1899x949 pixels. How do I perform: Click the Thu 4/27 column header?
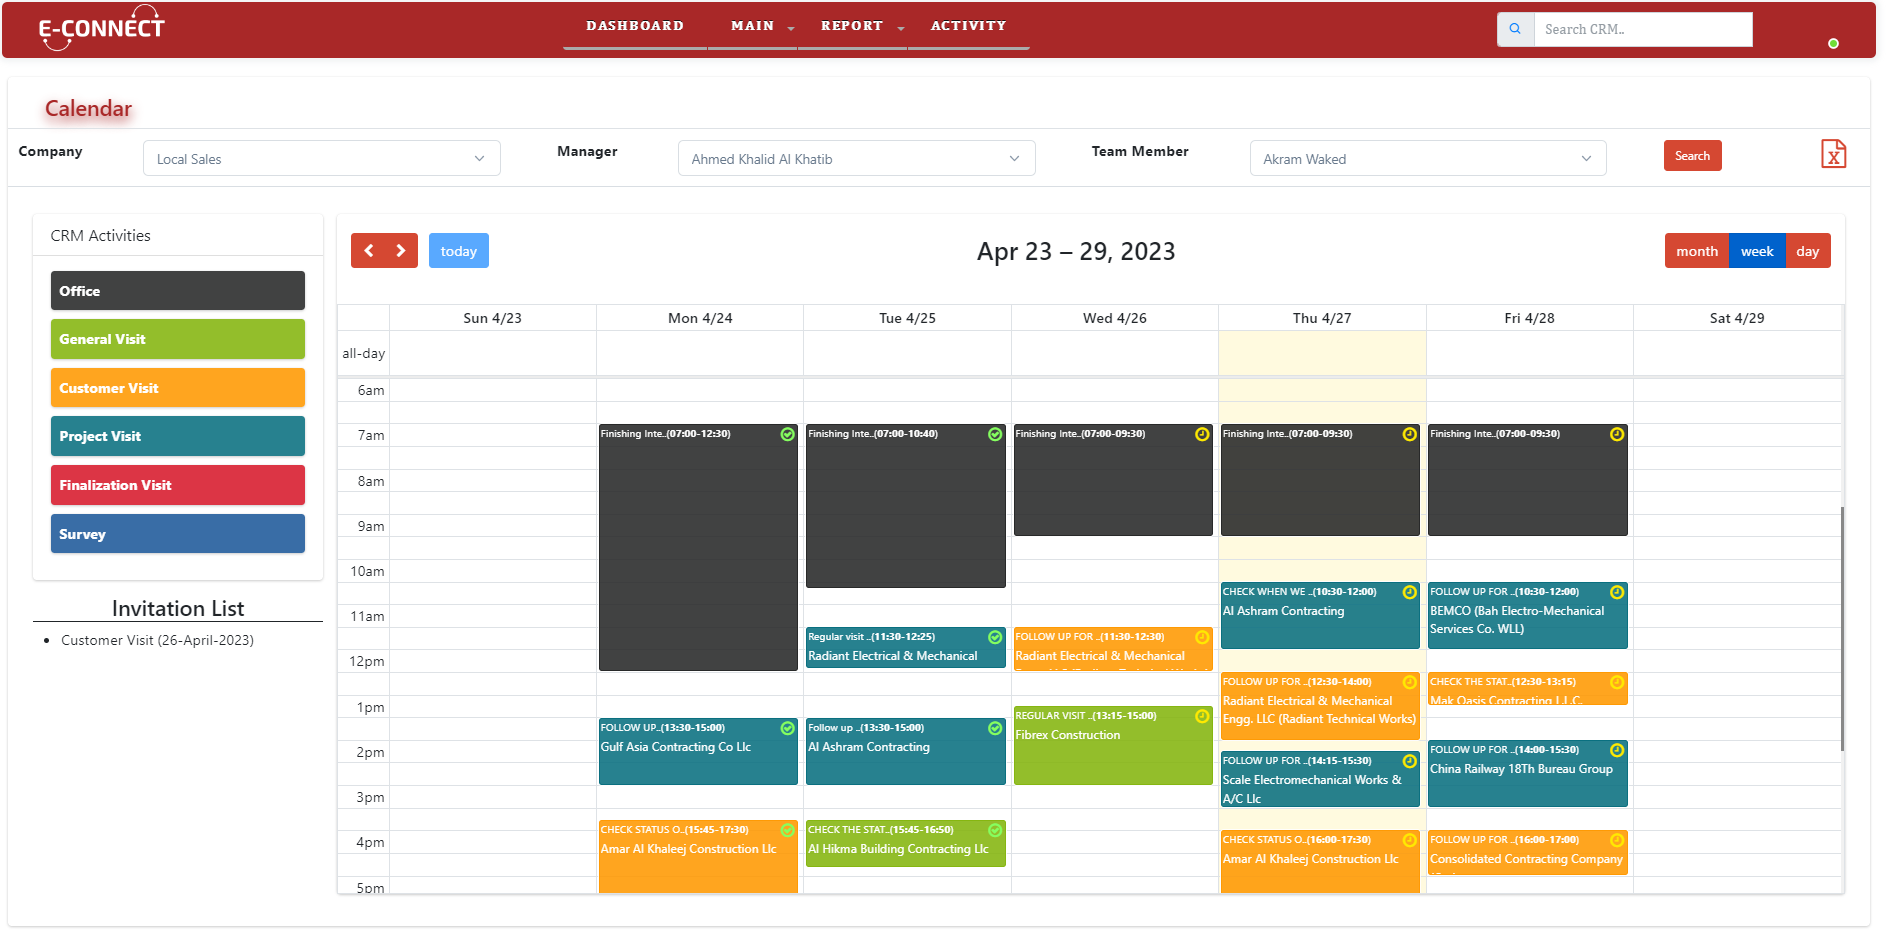click(x=1322, y=318)
